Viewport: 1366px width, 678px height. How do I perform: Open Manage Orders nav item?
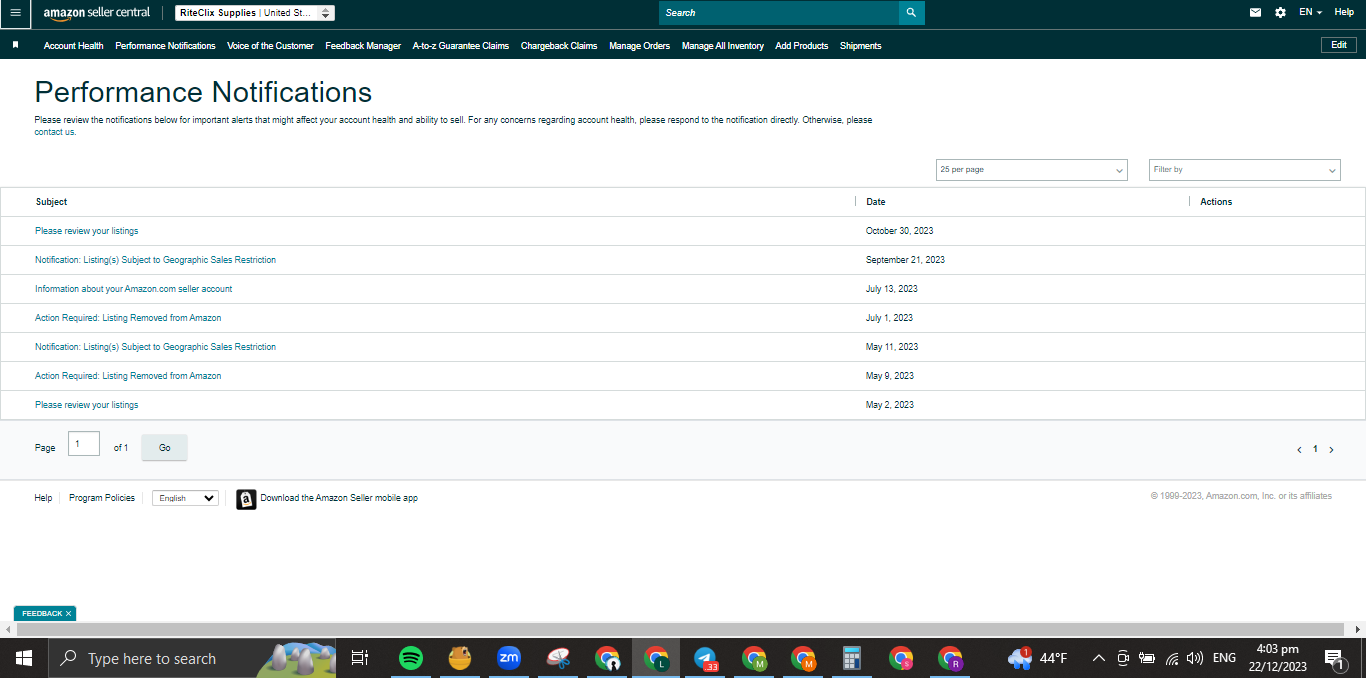click(639, 46)
